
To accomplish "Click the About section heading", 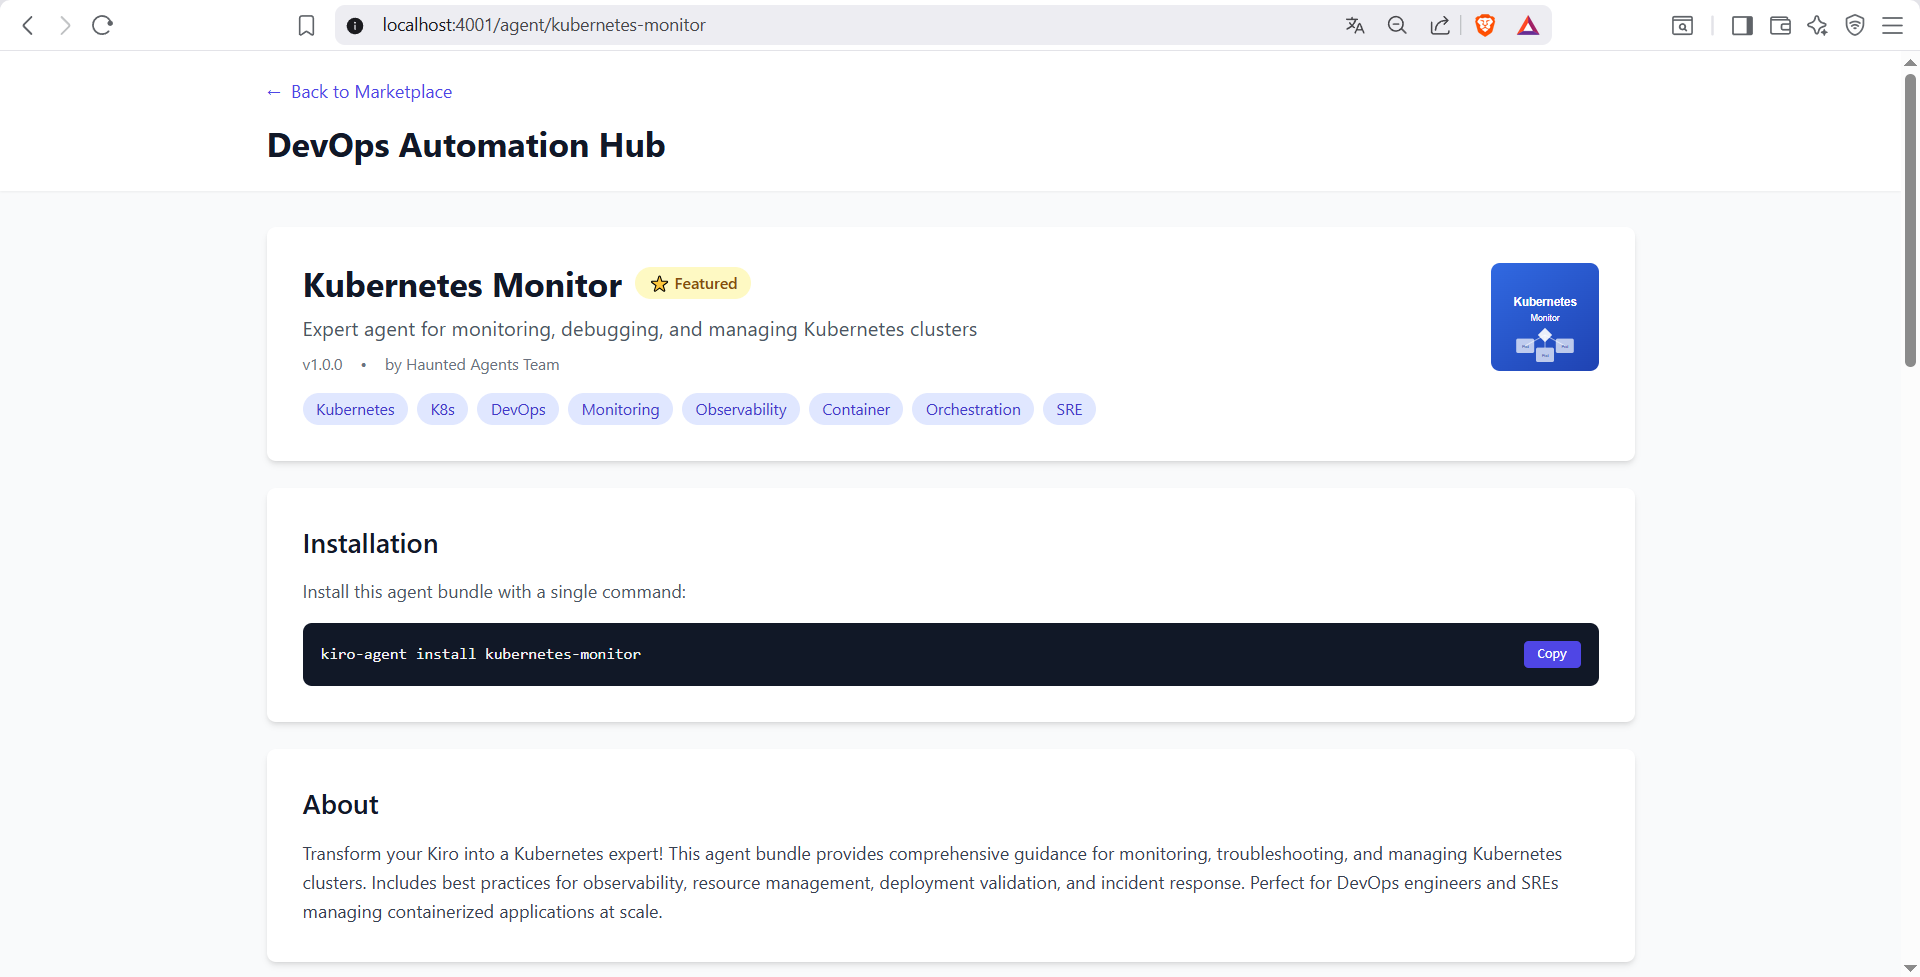I will [341, 805].
